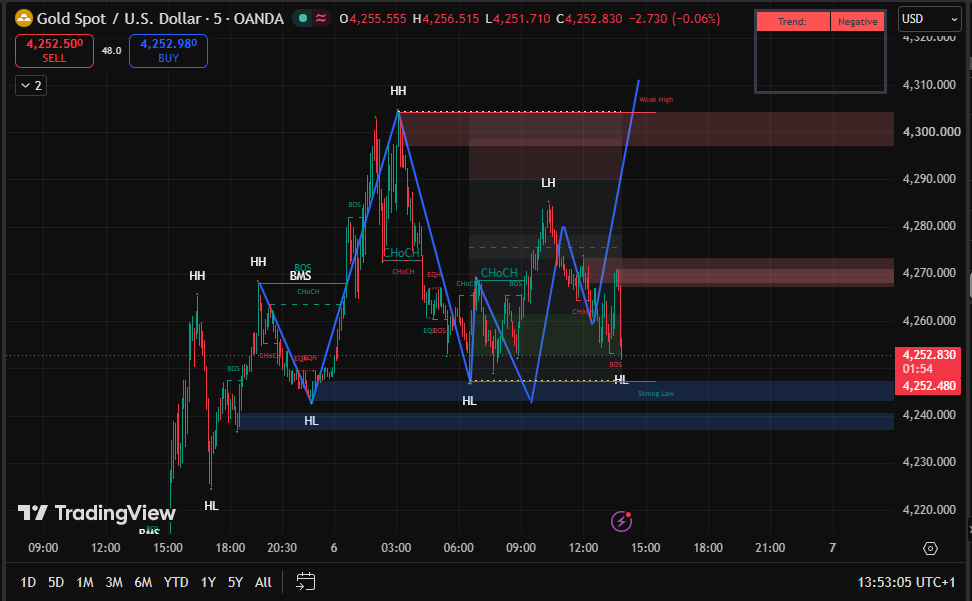Select the 5Y time range
This screenshot has height=601, width=972.
click(x=236, y=582)
